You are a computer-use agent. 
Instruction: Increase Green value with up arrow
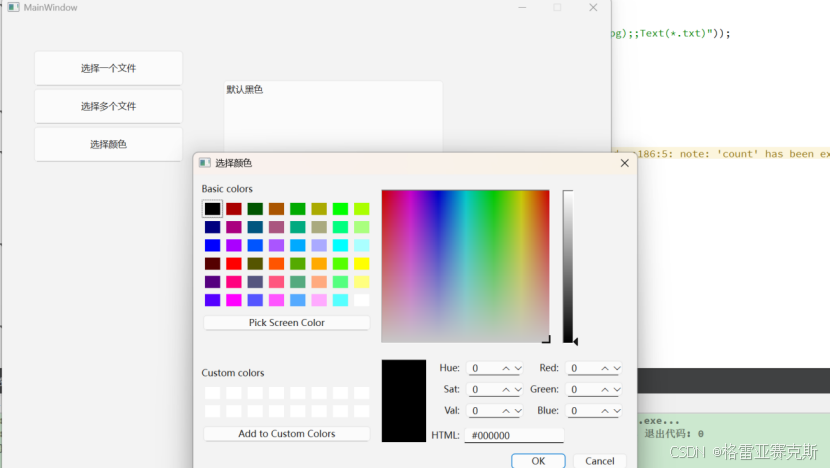[605, 389]
